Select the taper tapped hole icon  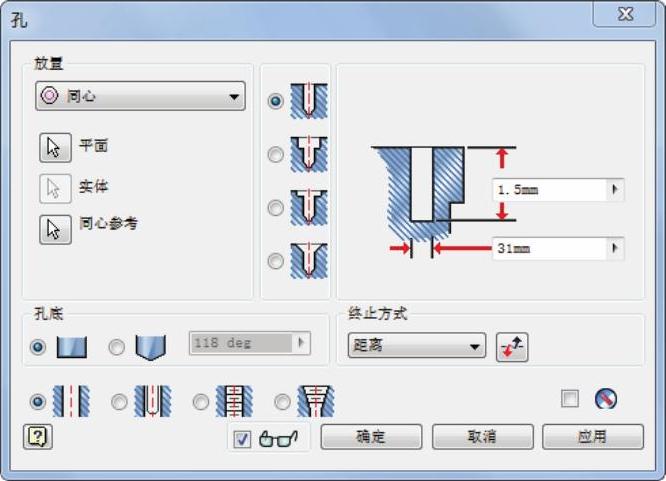[x=316, y=401]
